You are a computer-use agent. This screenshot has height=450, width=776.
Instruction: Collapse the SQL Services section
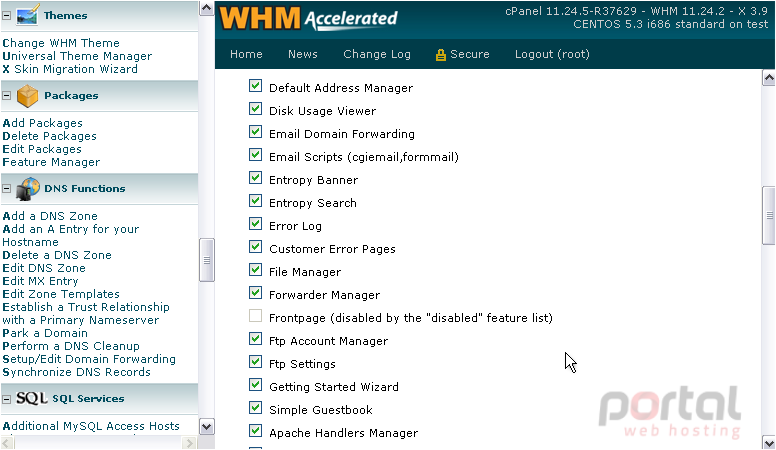tap(6, 399)
